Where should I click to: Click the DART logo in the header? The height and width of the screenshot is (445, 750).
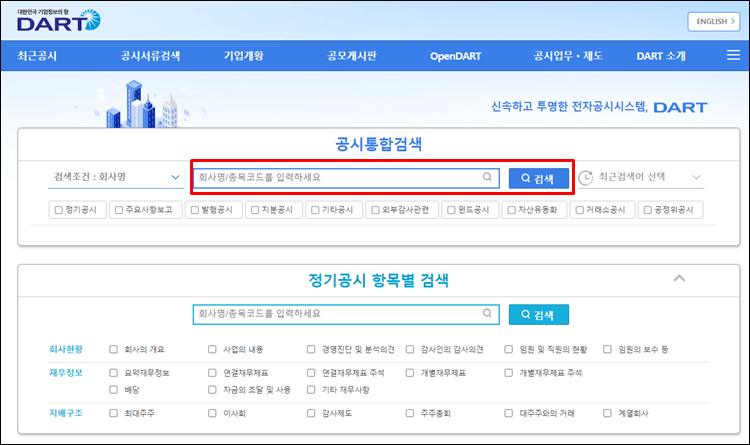58,20
